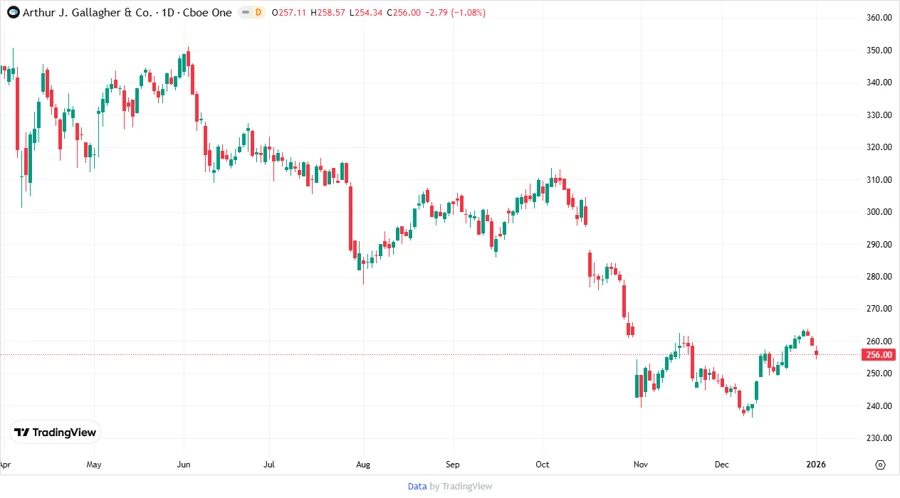Click the C256.00 close value

pos(404,13)
